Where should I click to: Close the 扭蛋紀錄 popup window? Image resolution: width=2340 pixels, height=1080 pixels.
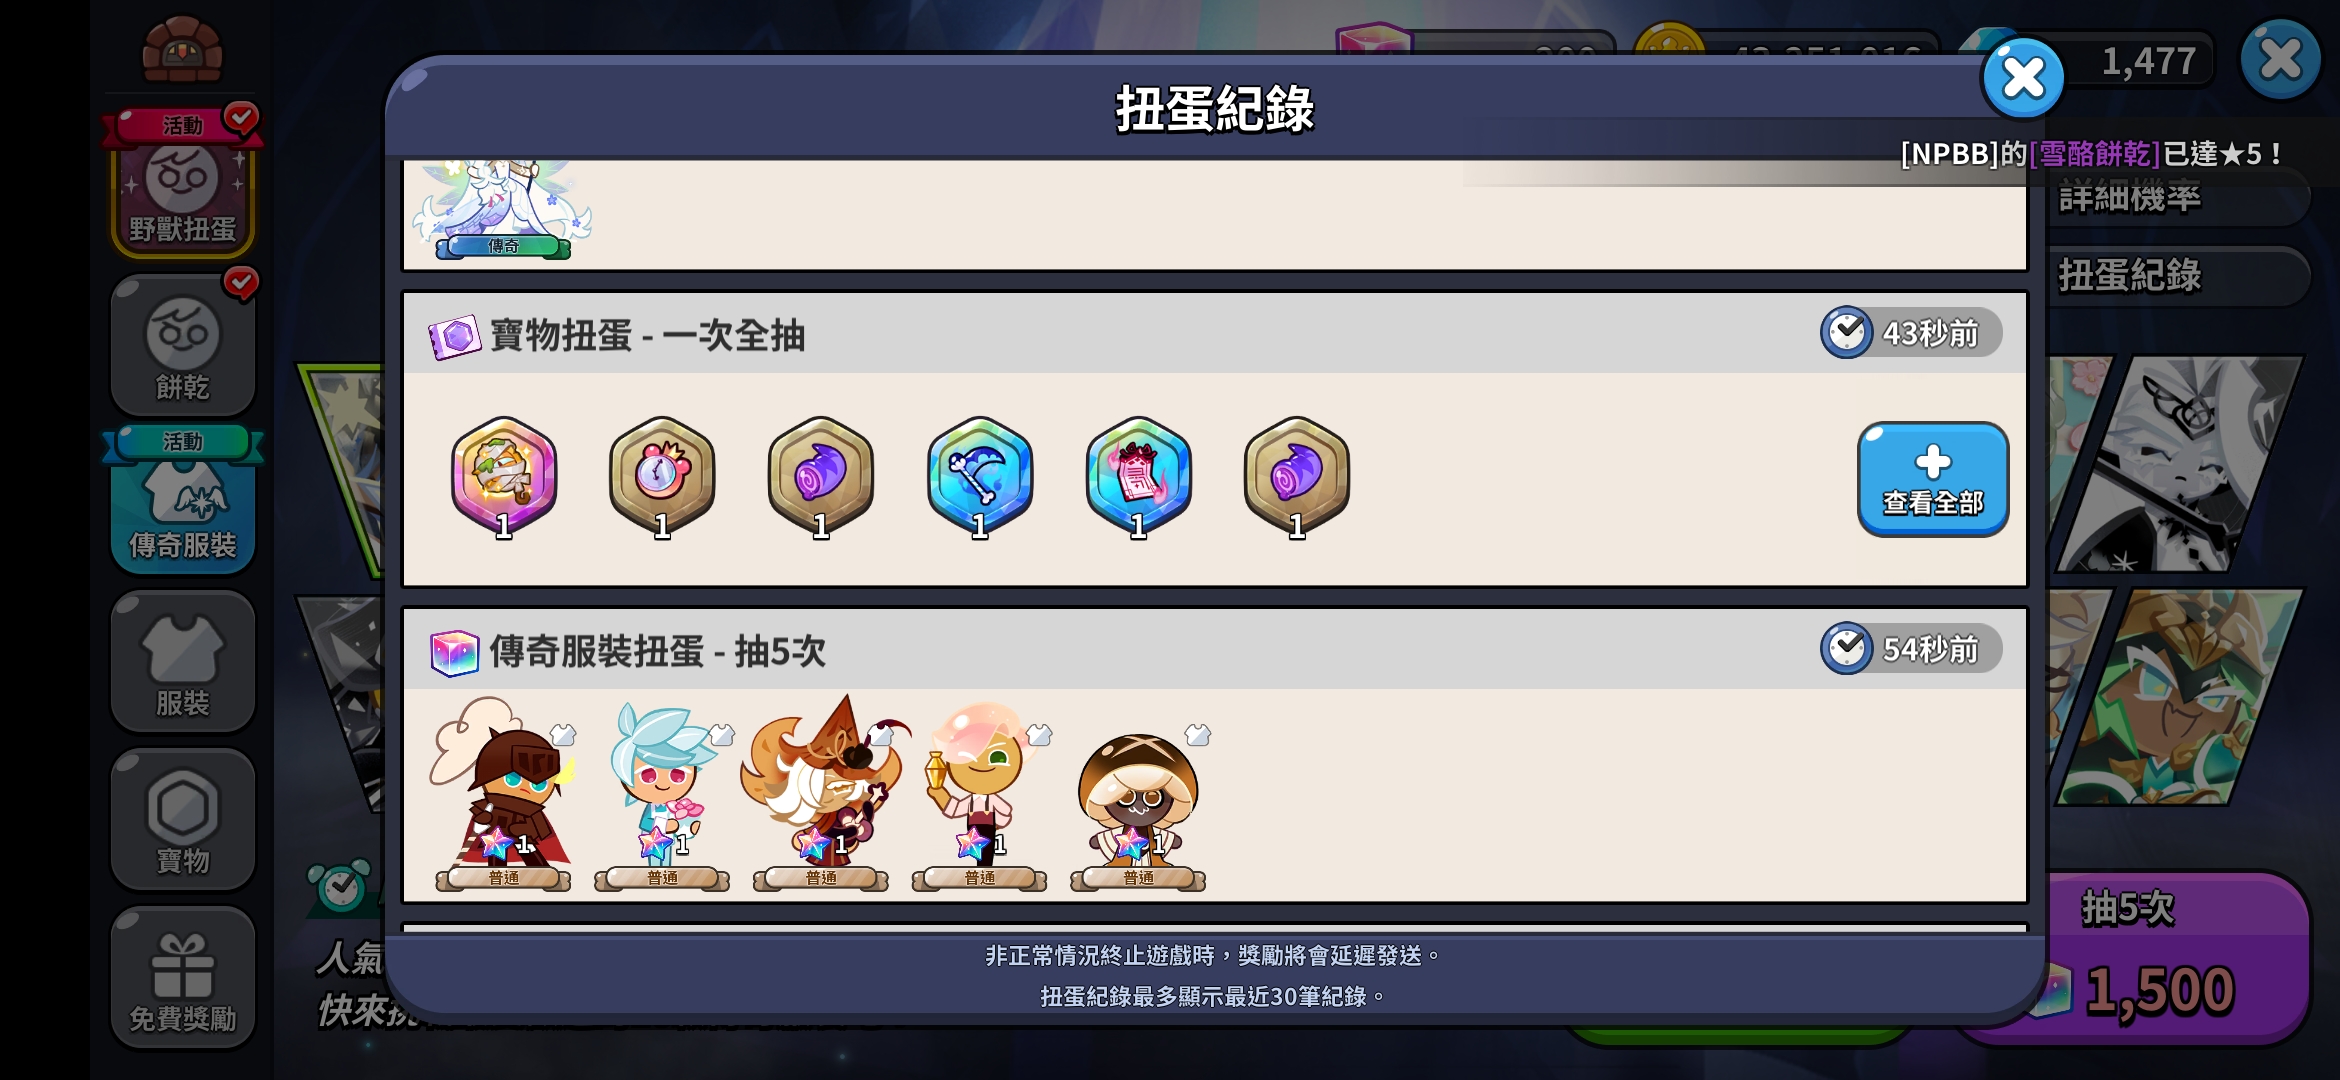[2023, 78]
